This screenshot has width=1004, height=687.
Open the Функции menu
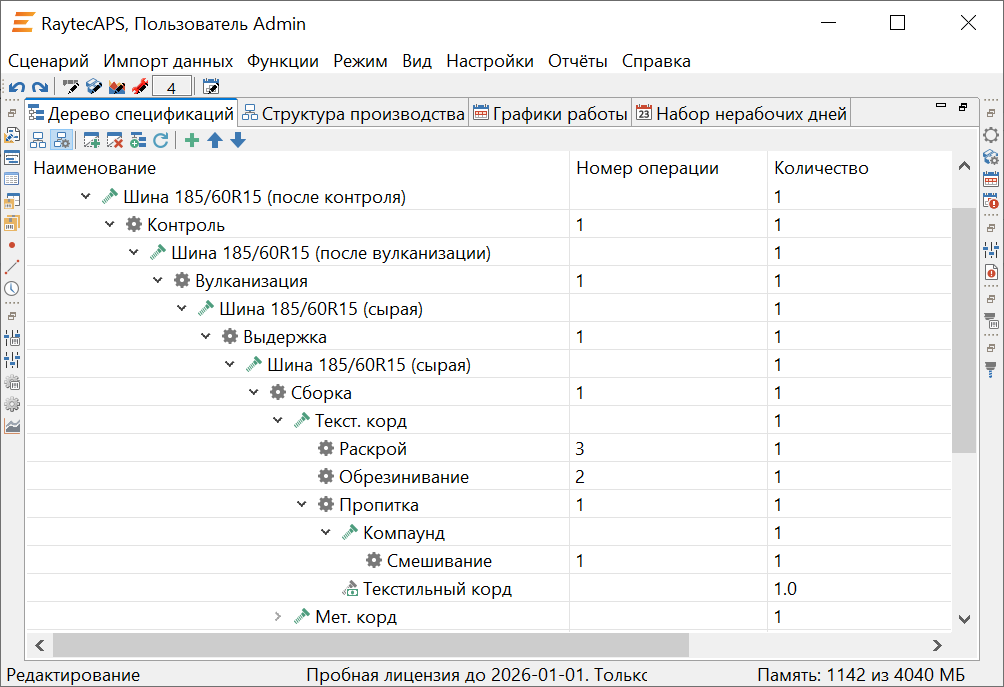pos(282,61)
